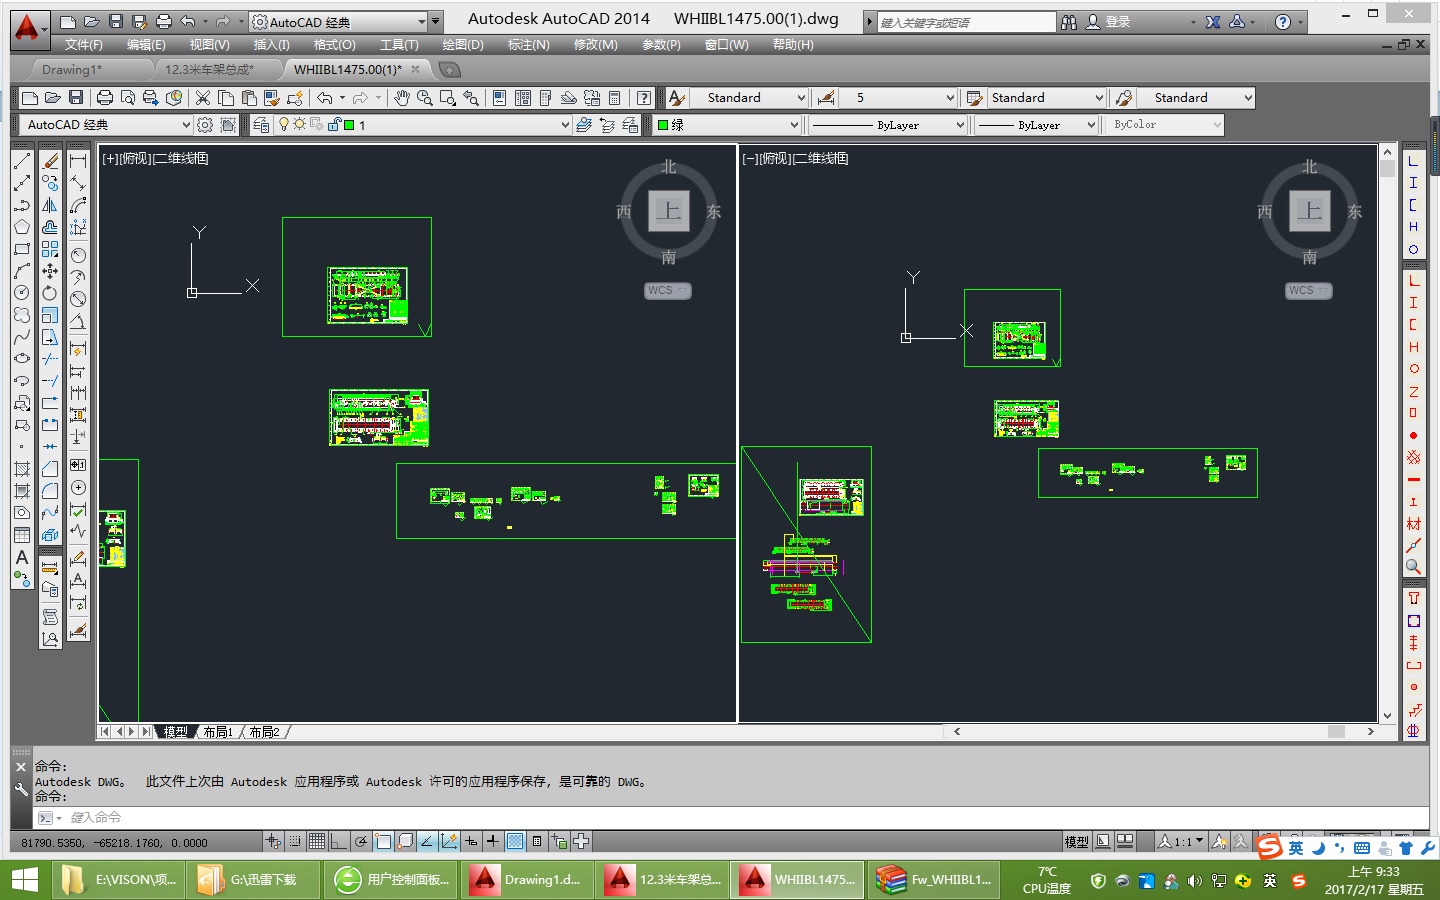Toggle Polar tracking in status bar
The width and height of the screenshot is (1440, 900).
pos(361,841)
